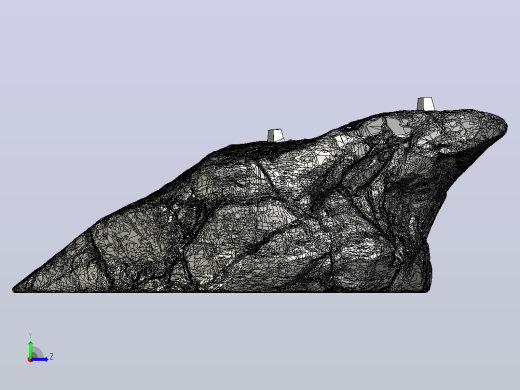Select the right peg on rock top

[426, 104]
